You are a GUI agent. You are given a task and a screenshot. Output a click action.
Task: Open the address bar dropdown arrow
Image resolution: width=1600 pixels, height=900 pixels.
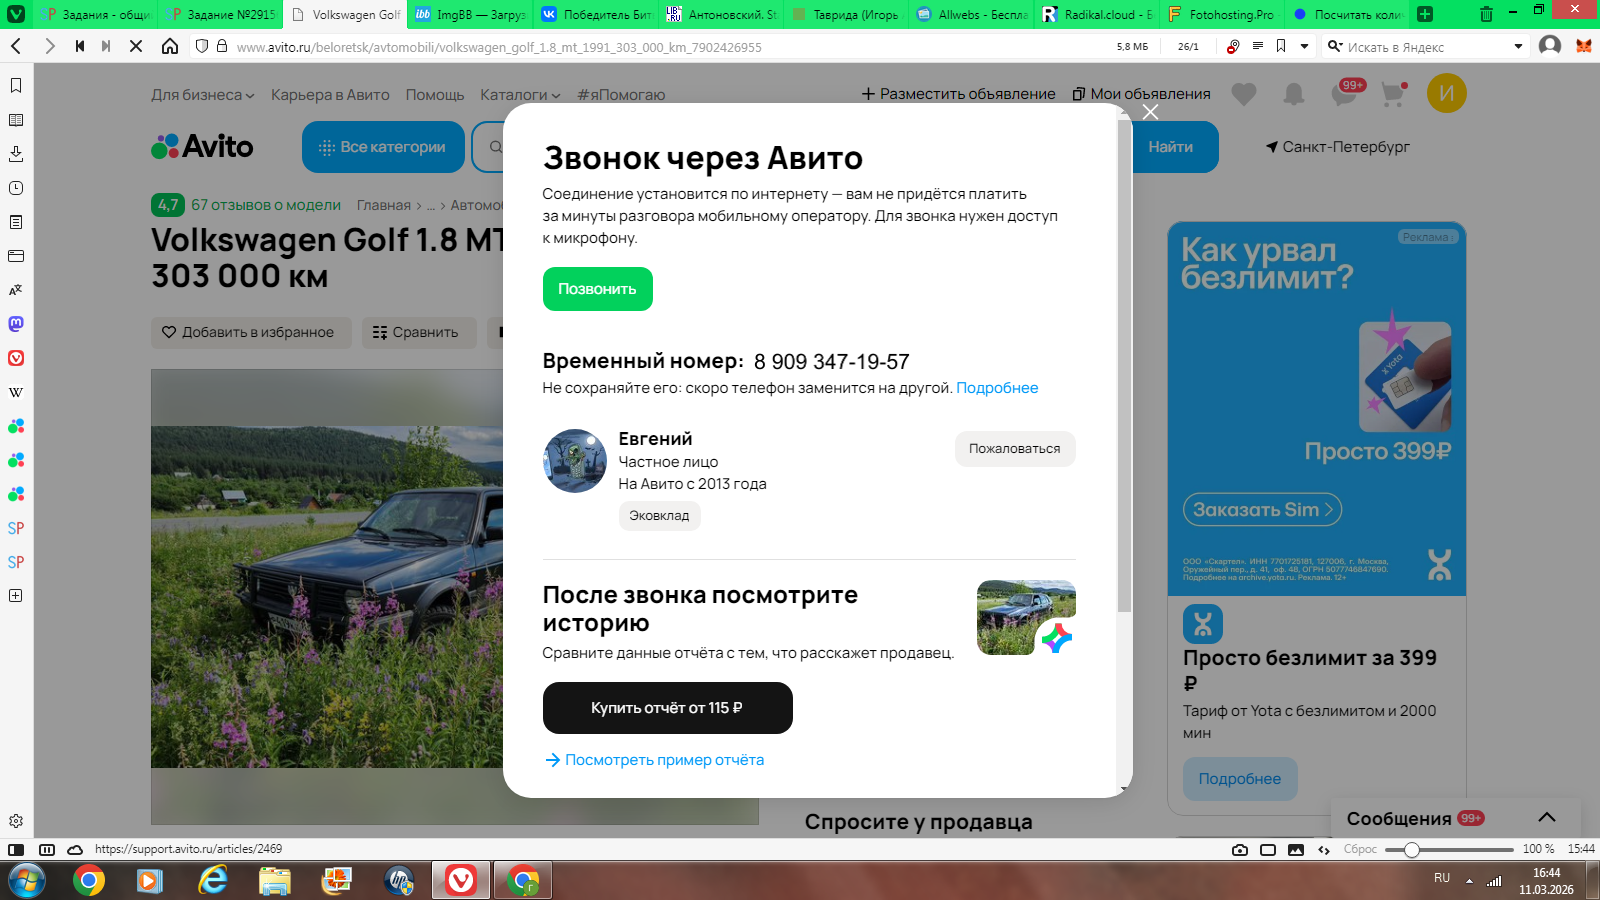(1305, 46)
